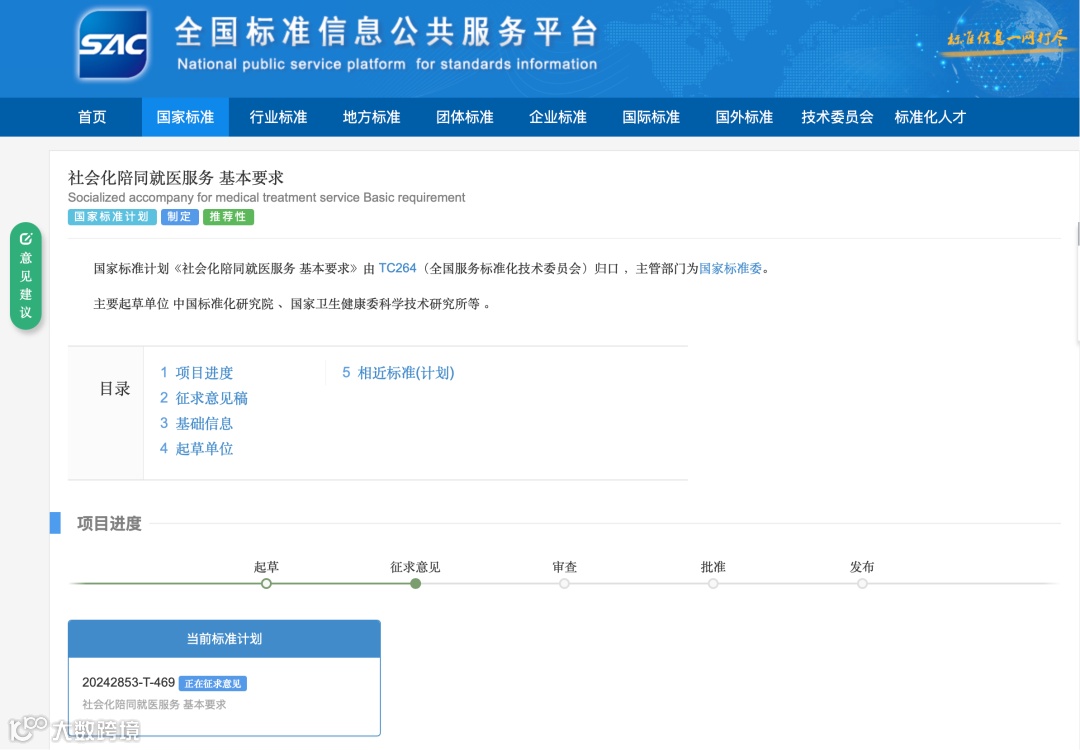Viewport: 1080px width, 750px height.
Task: Click the blue 制定 tag
Action: [x=180, y=217]
